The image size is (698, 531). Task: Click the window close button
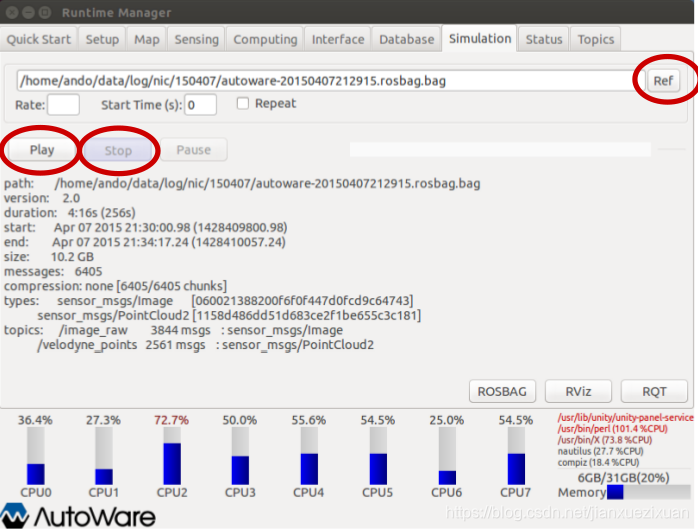(x=12, y=12)
